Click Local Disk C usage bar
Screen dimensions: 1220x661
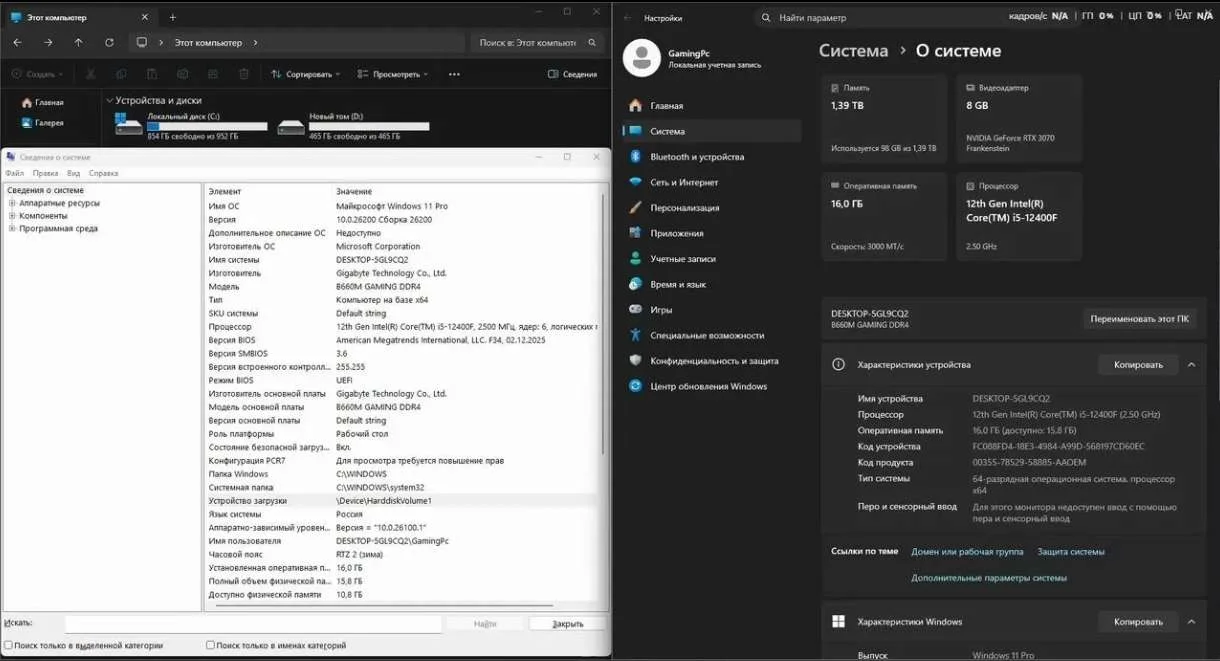207,127
